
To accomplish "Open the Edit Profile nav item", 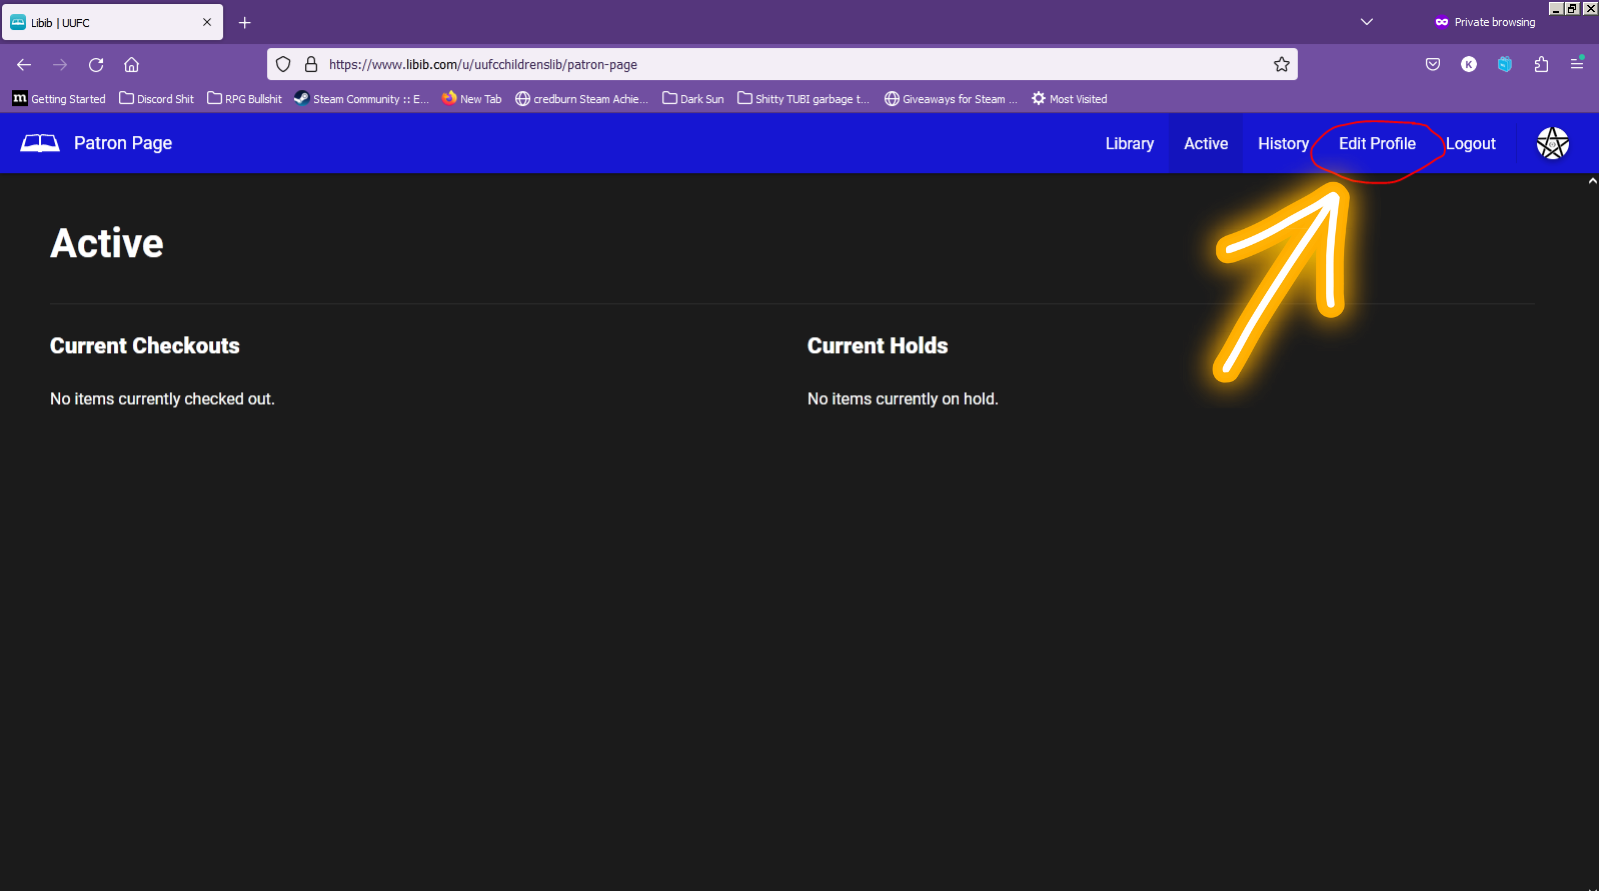I will (1377, 144).
